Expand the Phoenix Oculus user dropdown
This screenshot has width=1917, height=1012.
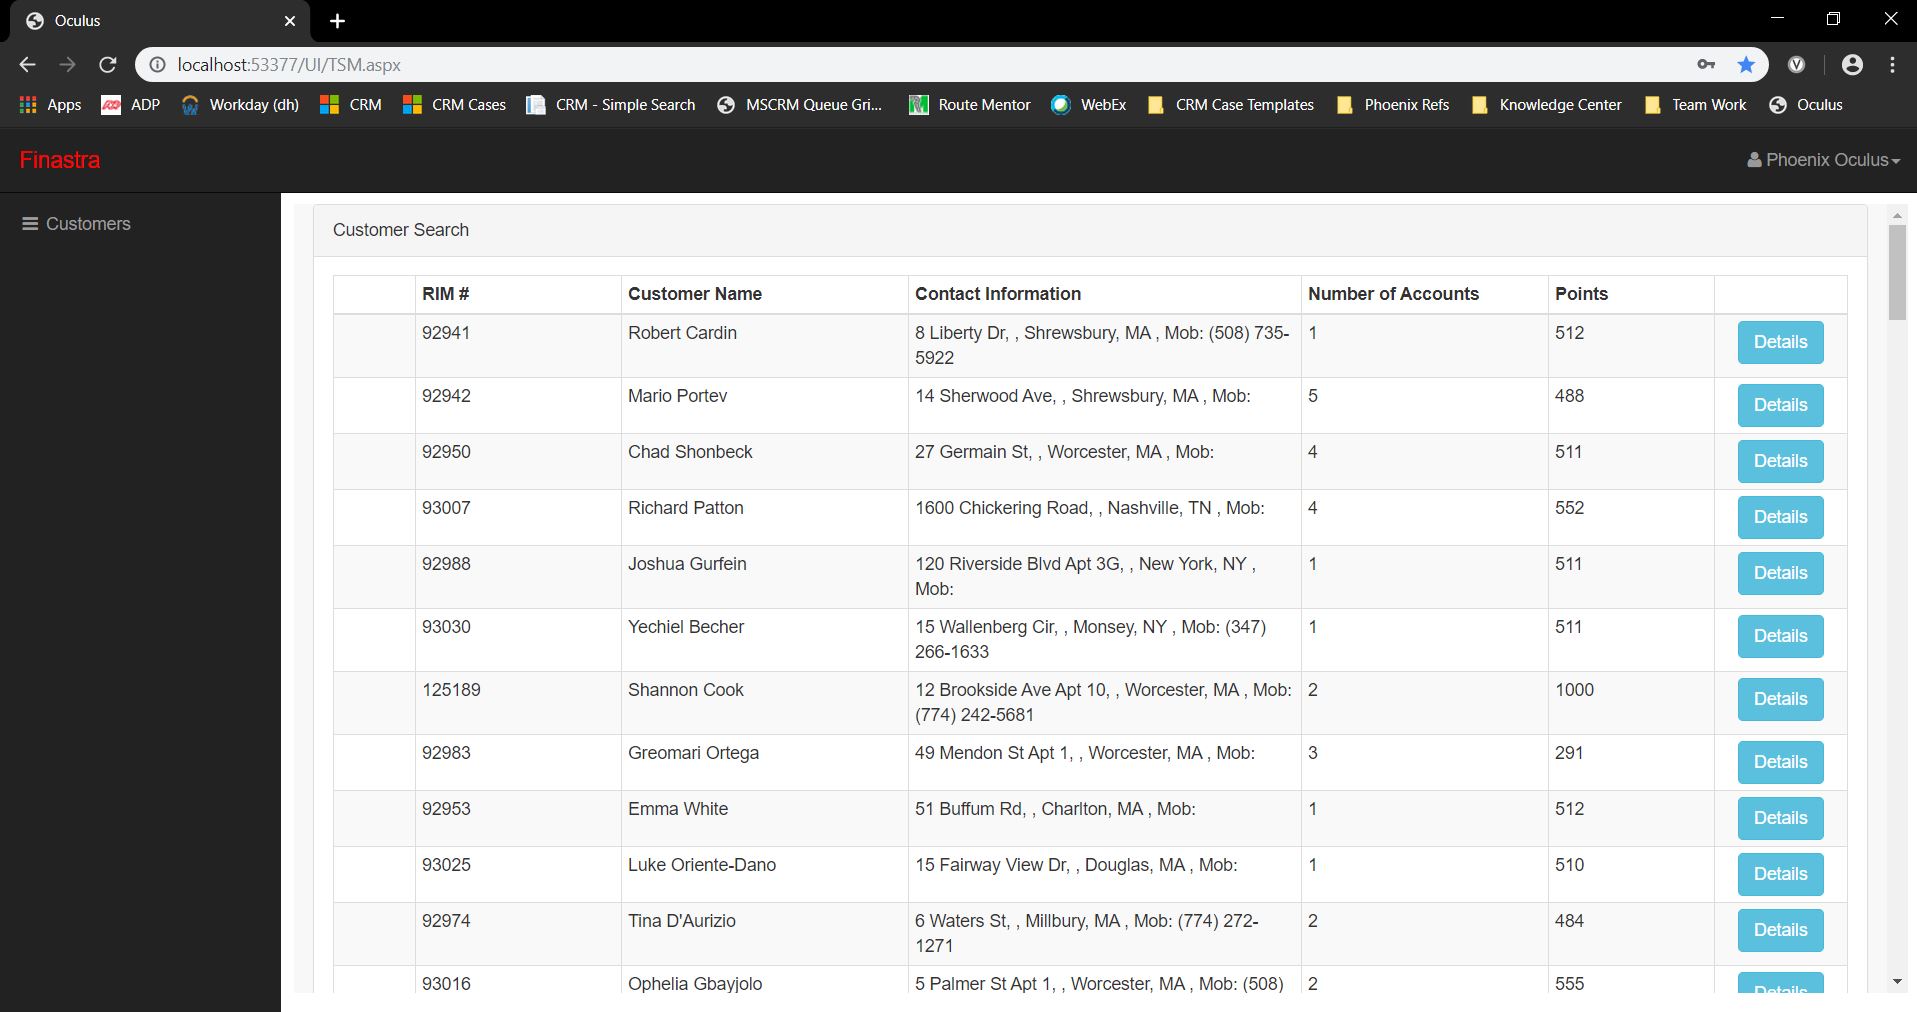[1823, 160]
